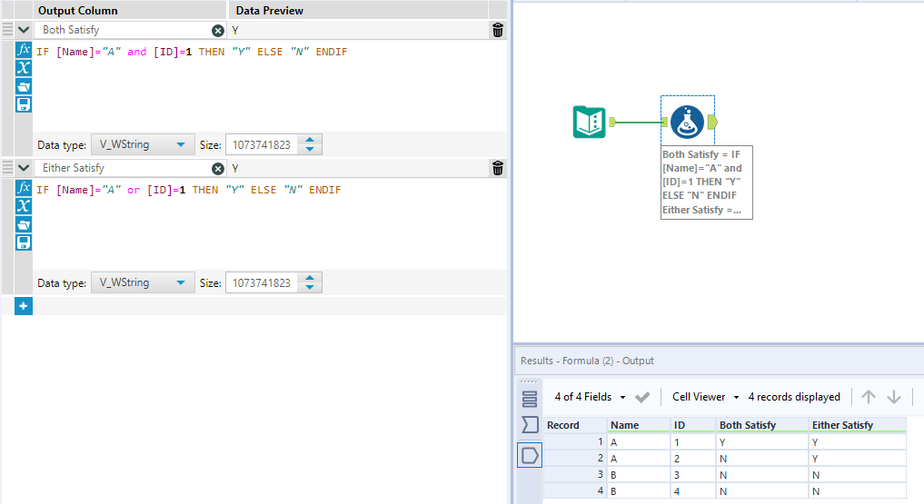Increase Size value for Both Satisfy
924x504 pixels.
coord(310,140)
